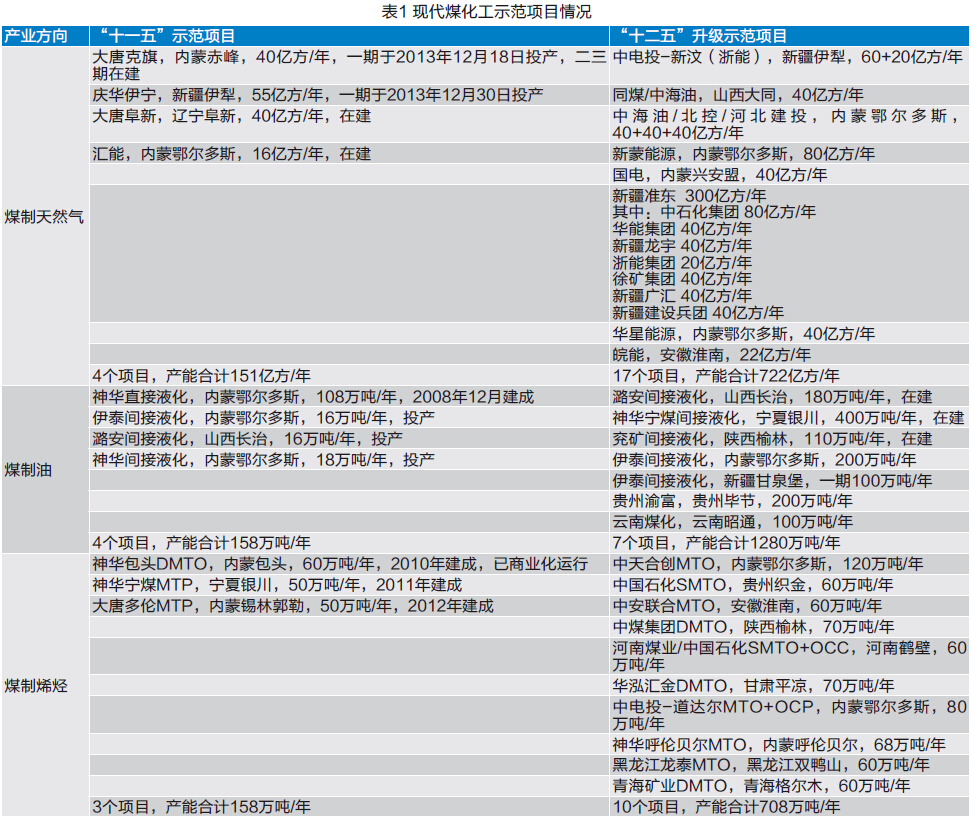
Task: Select the line 徐矿集团 40亿方/年
Action: tap(682, 279)
